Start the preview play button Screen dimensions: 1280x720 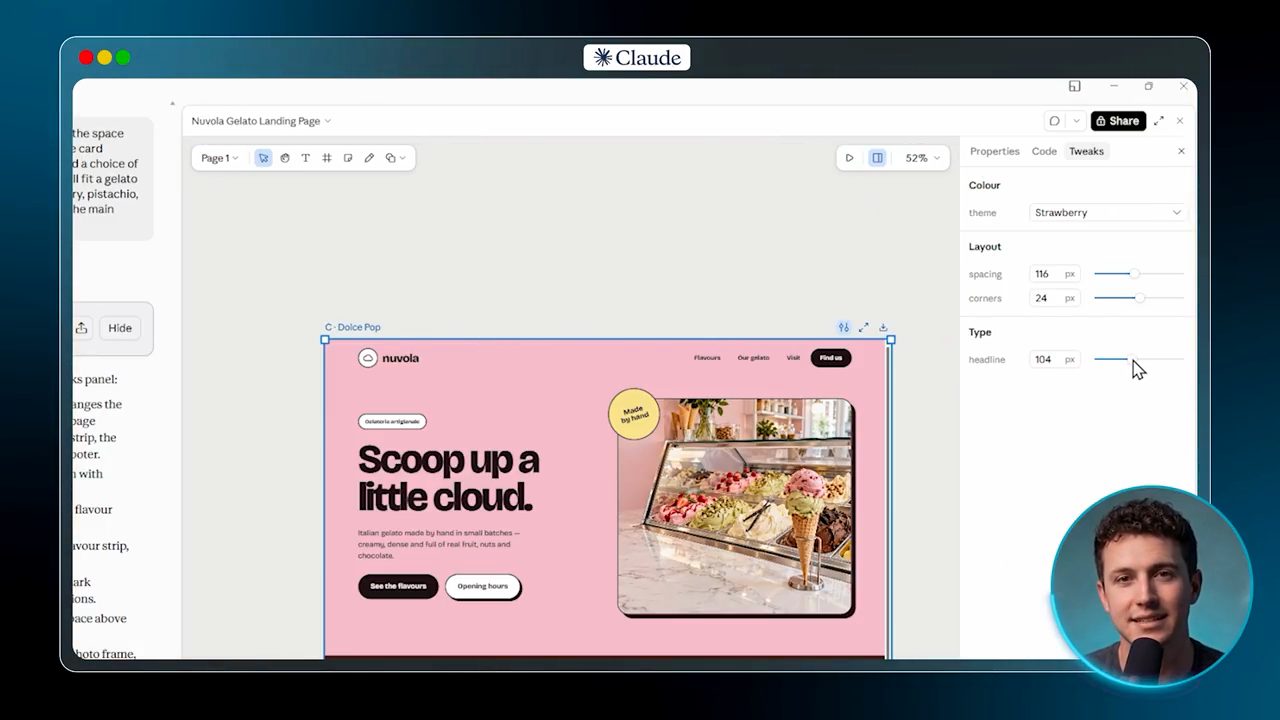tap(850, 158)
